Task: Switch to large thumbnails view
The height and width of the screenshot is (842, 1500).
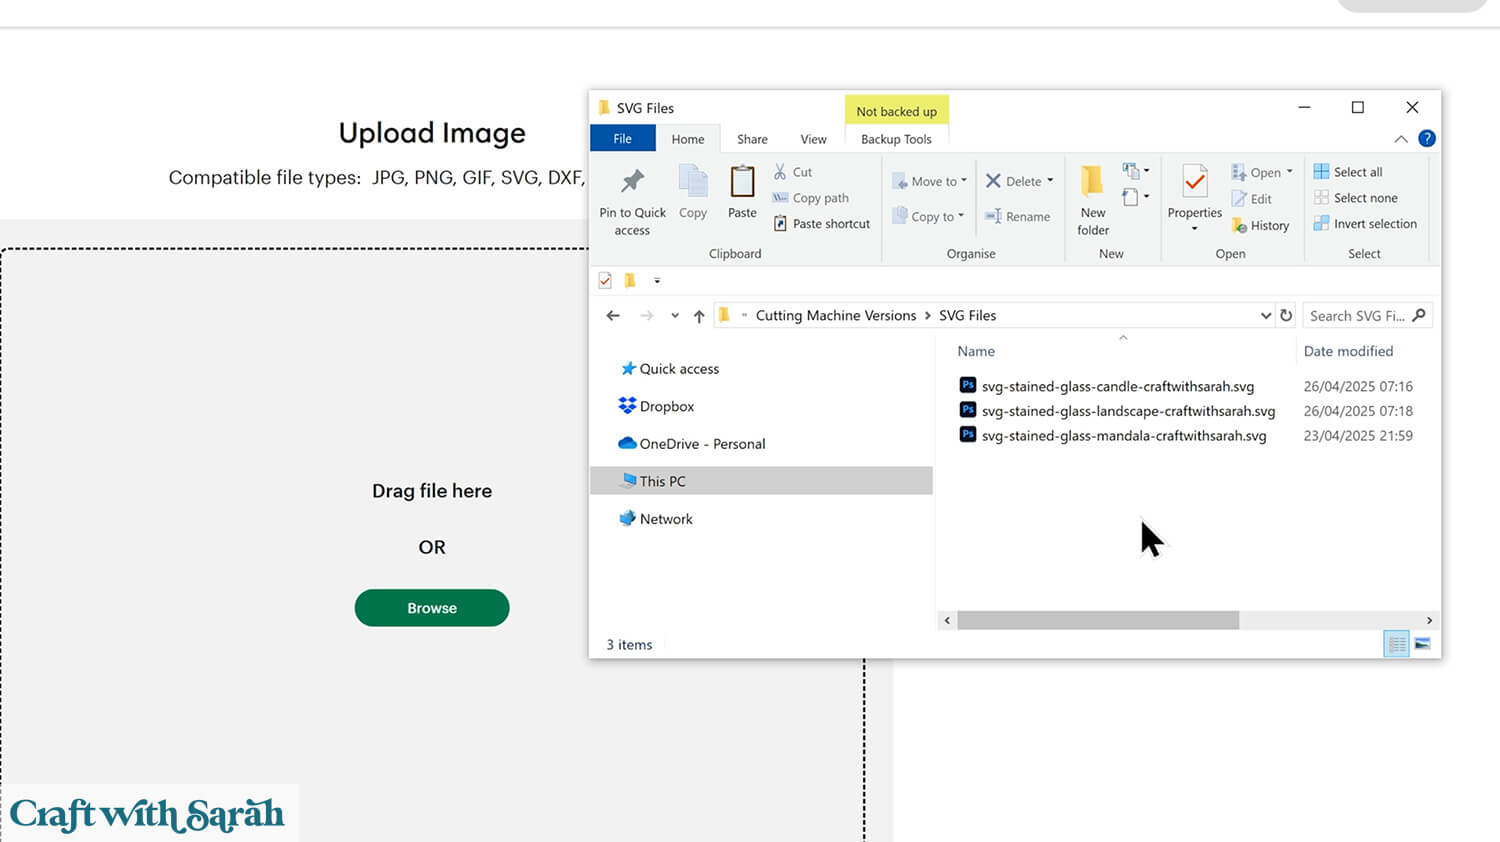Action: pos(1422,644)
